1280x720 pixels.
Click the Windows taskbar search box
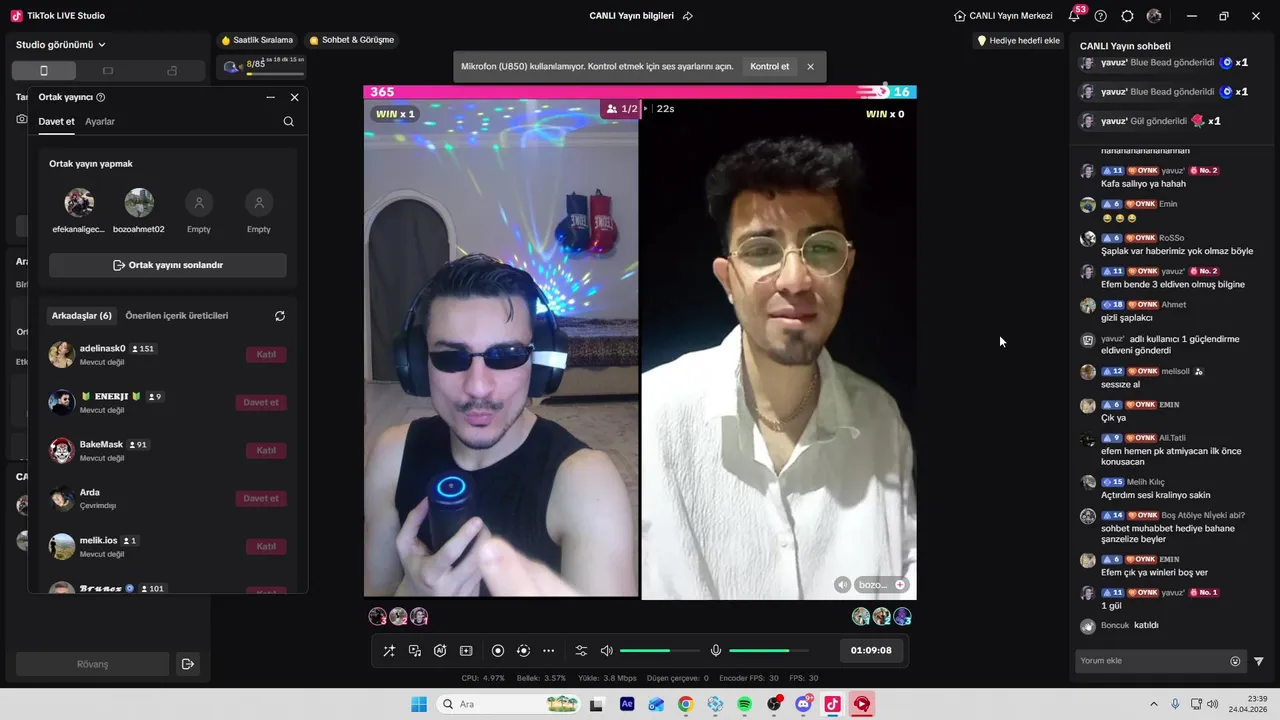pyautogui.click(x=508, y=705)
